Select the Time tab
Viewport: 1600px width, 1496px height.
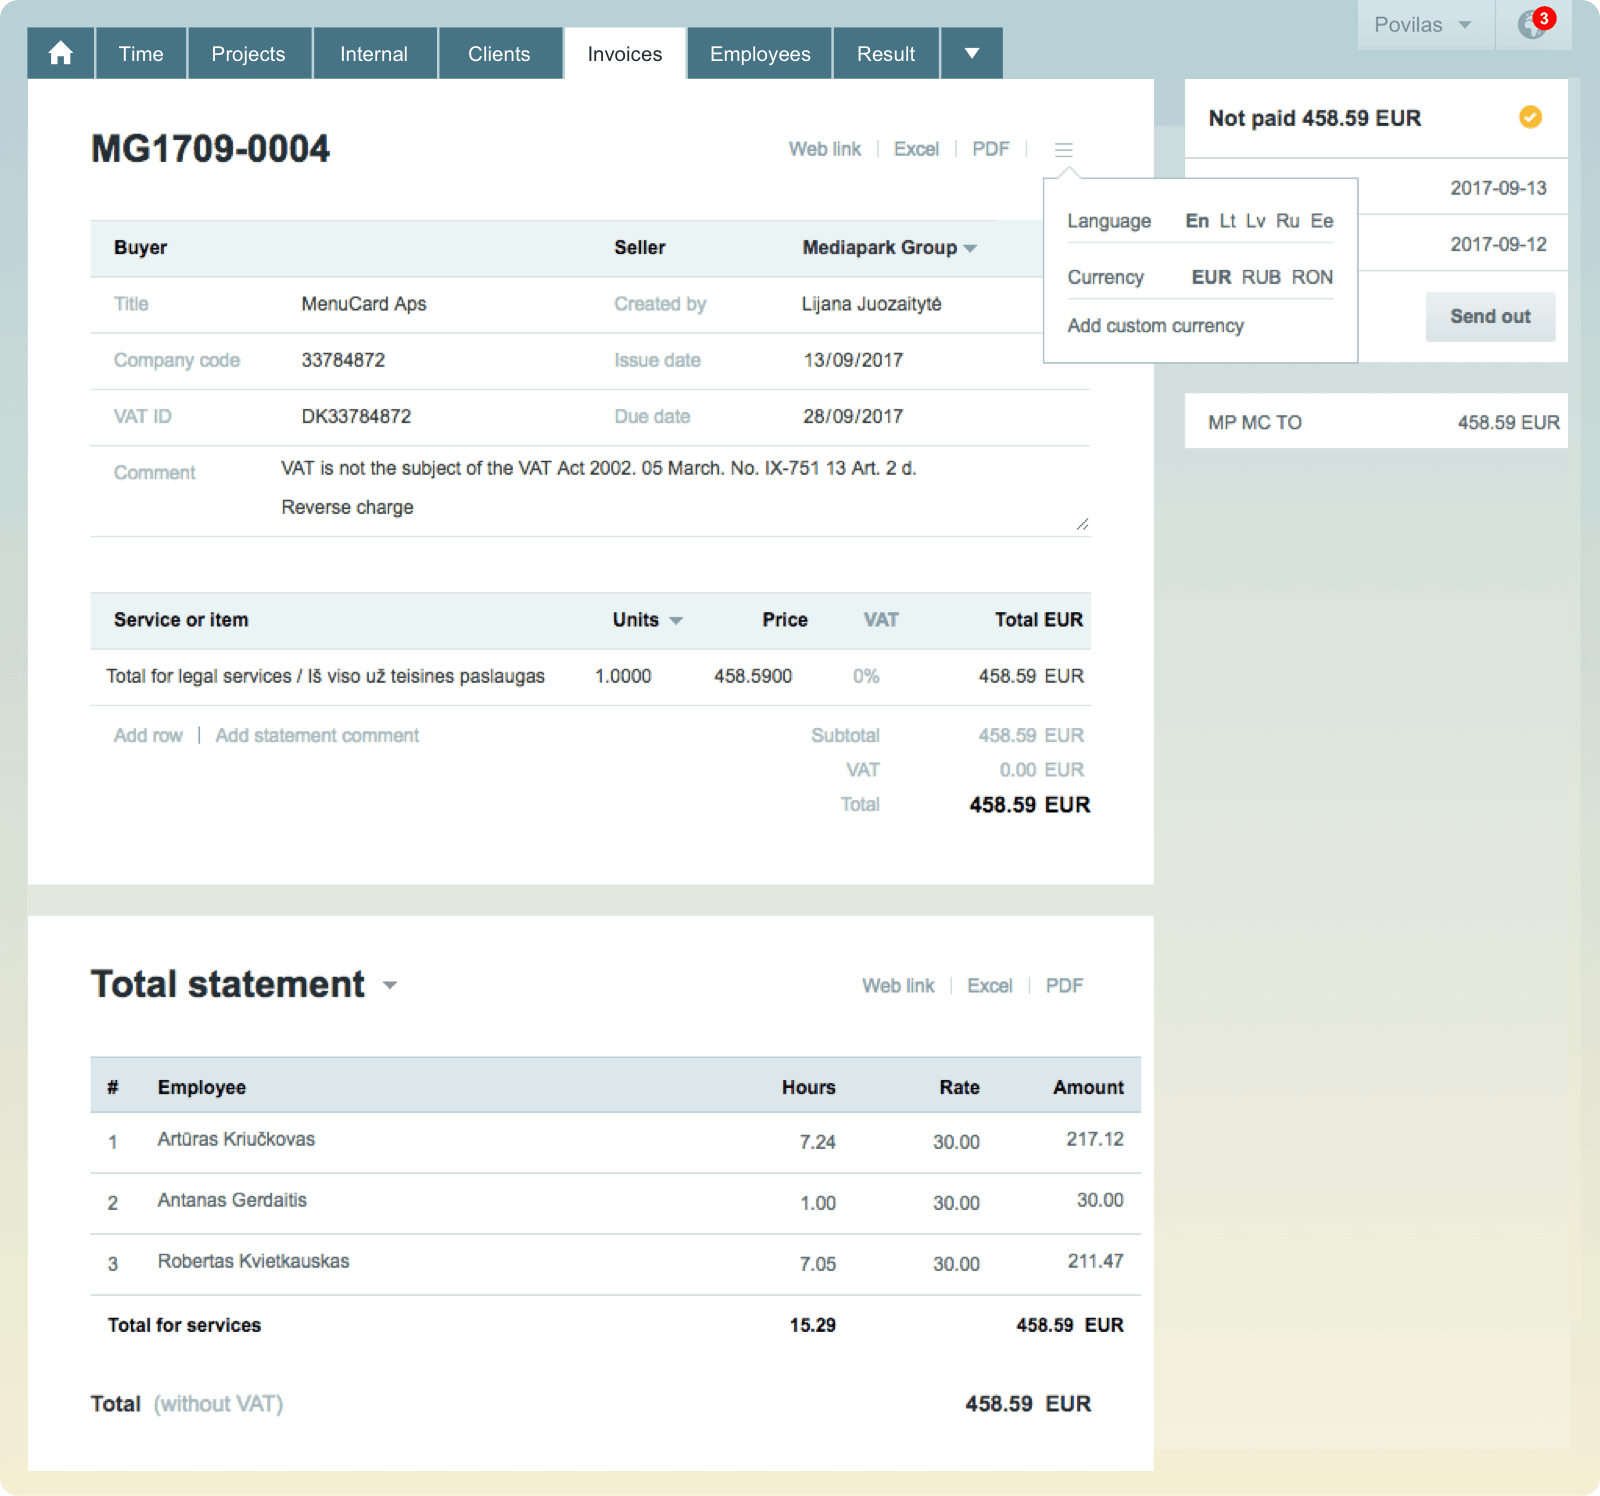(x=140, y=53)
